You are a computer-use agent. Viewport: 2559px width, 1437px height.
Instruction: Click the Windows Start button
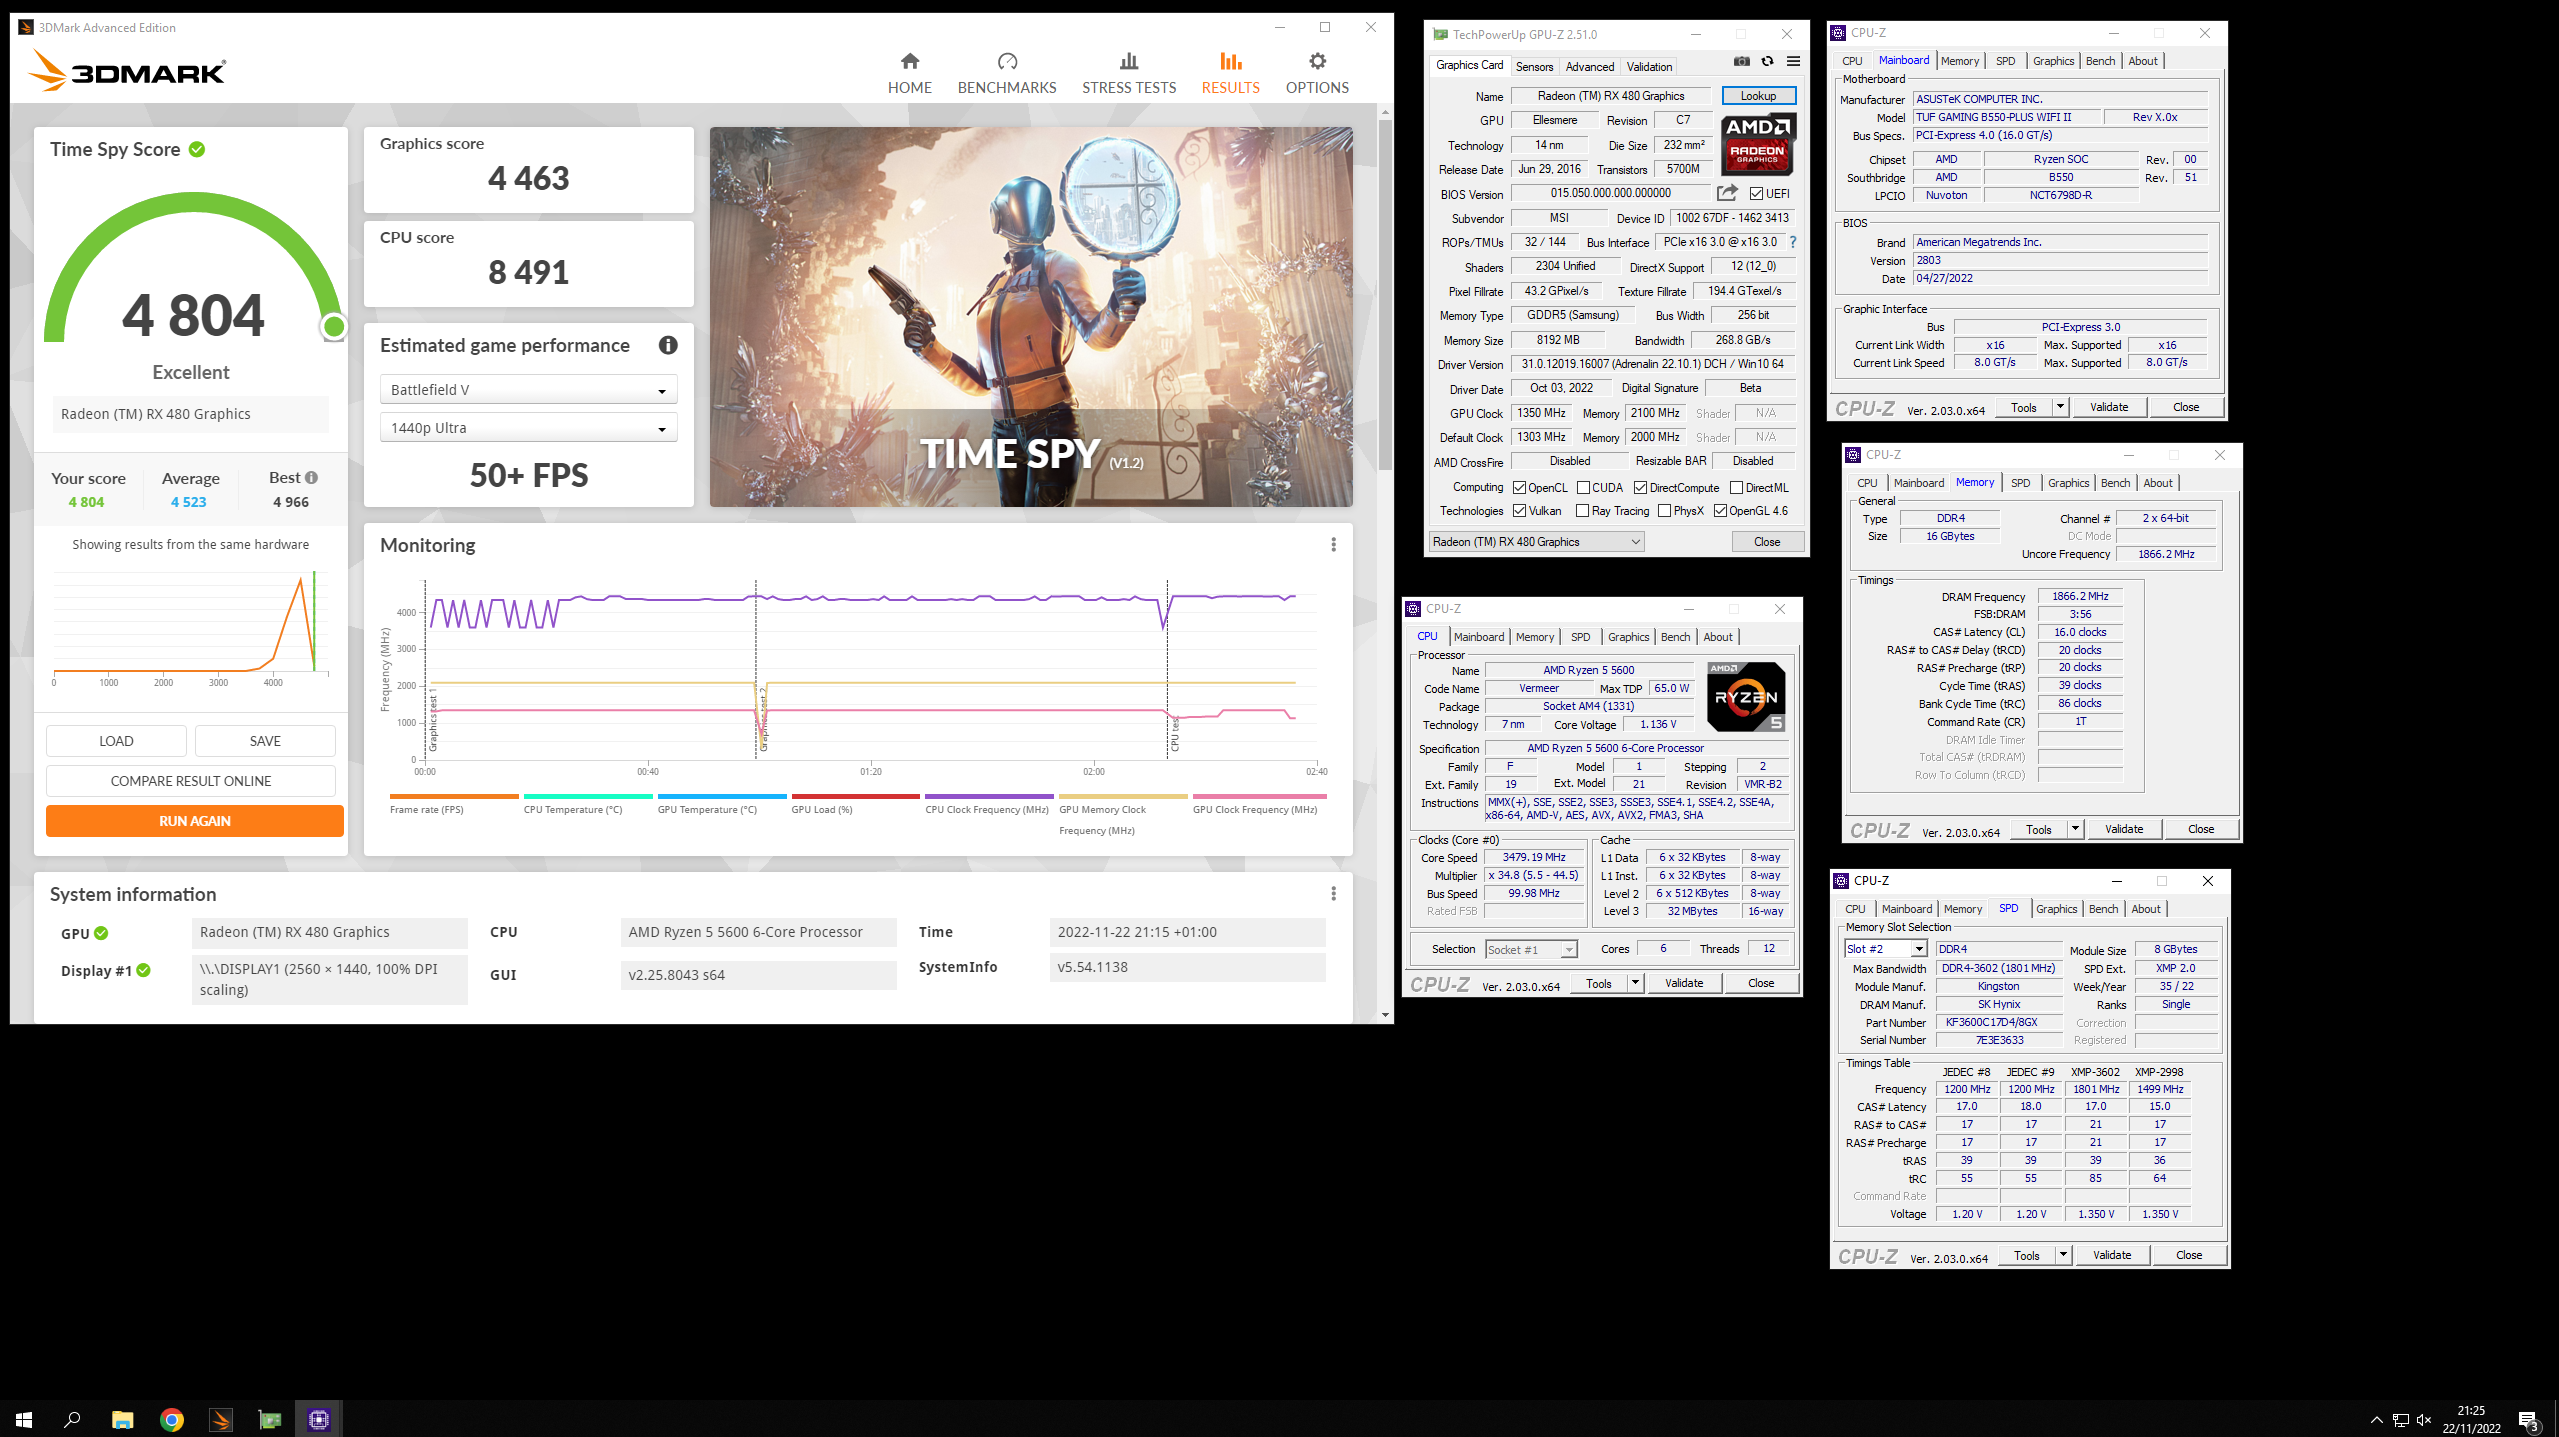coord(24,1419)
